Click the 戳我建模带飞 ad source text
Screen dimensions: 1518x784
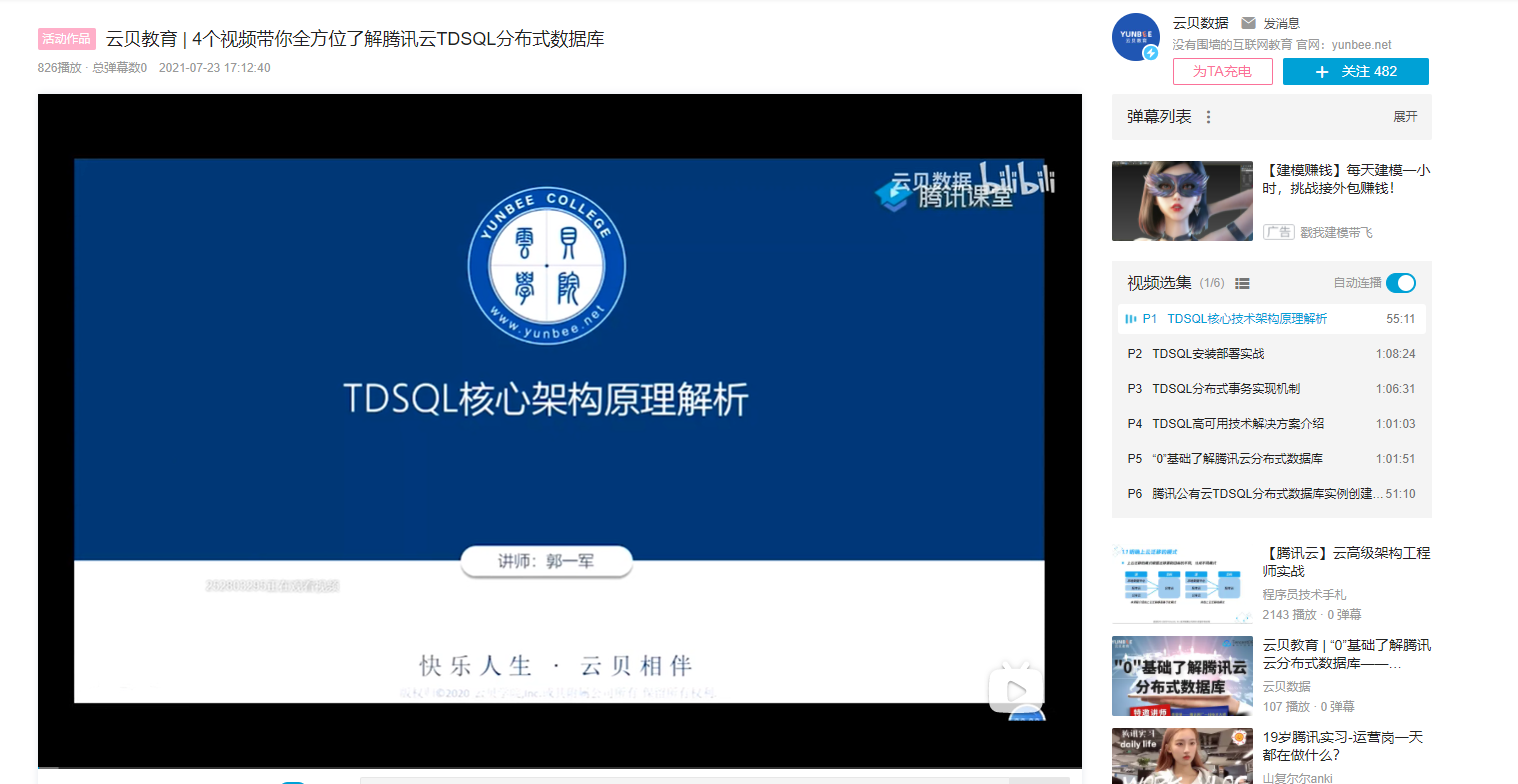(x=1336, y=232)
